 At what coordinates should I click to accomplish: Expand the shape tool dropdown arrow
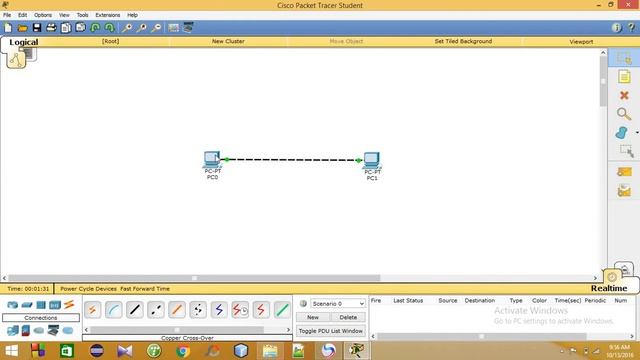click(x=636, y=133)
